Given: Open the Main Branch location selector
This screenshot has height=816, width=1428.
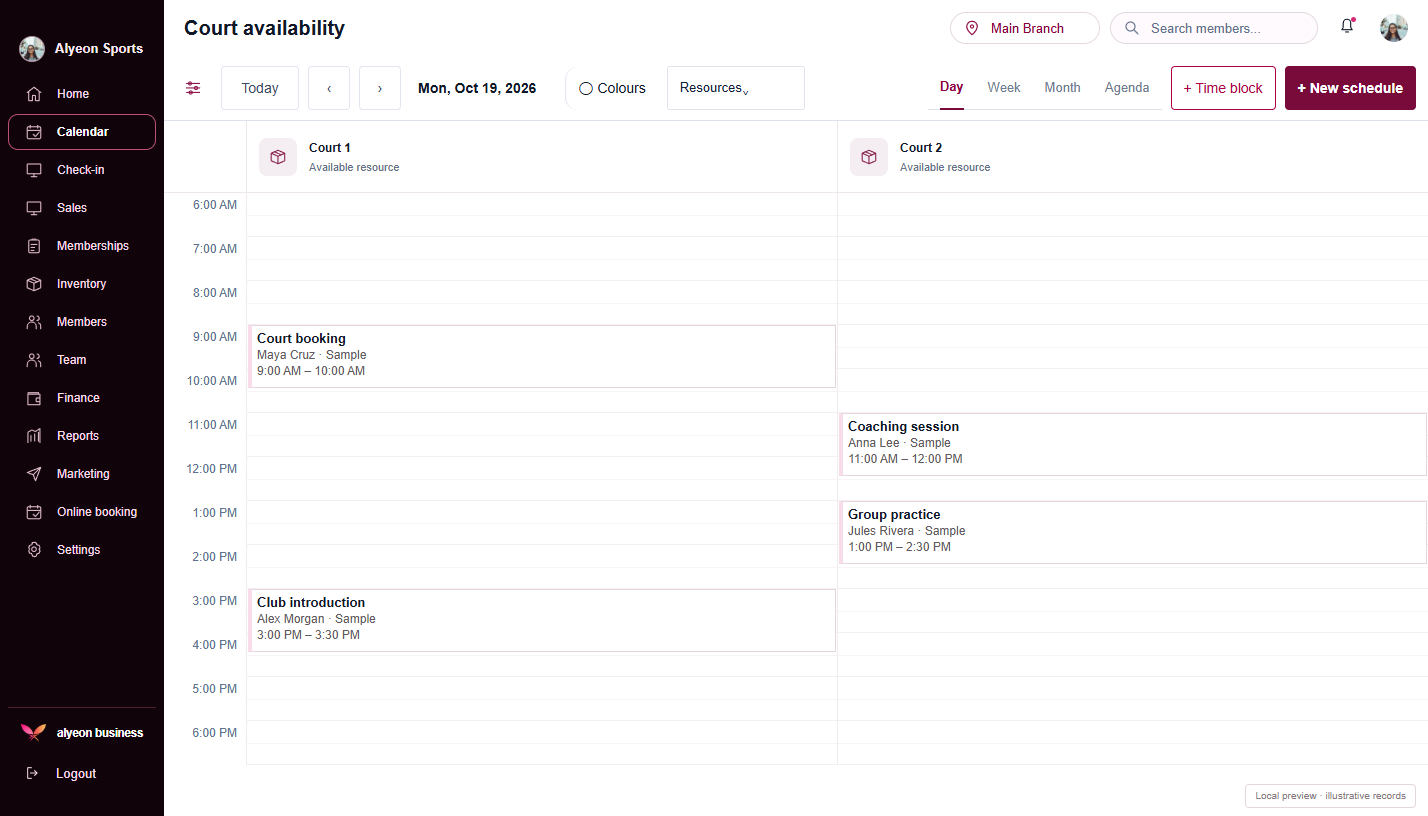Looking at the screenshot, I should [x=1025, y=28].
